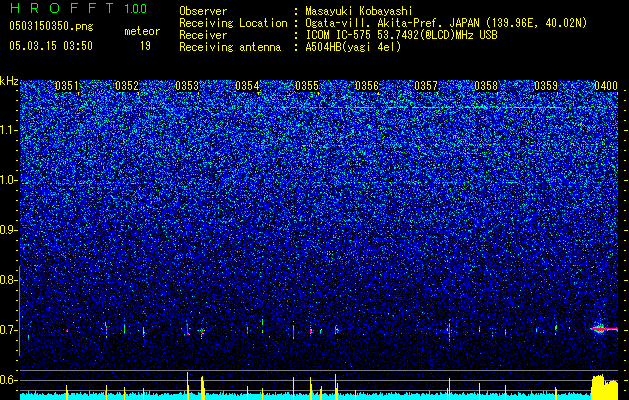Click the 0.9 kHz axis label
Viewport: 629px width, 400px height.
click(9, 230)
